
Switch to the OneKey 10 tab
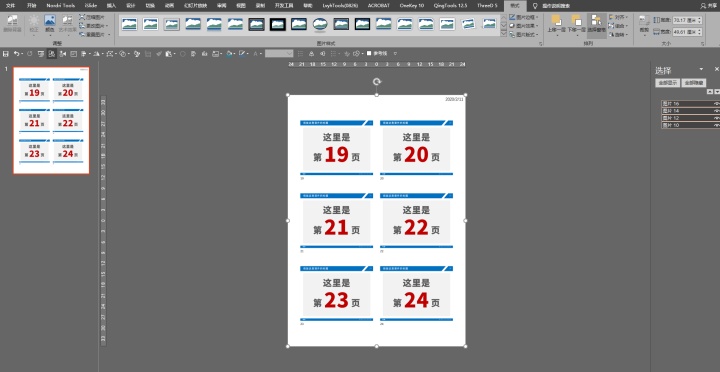412,6
